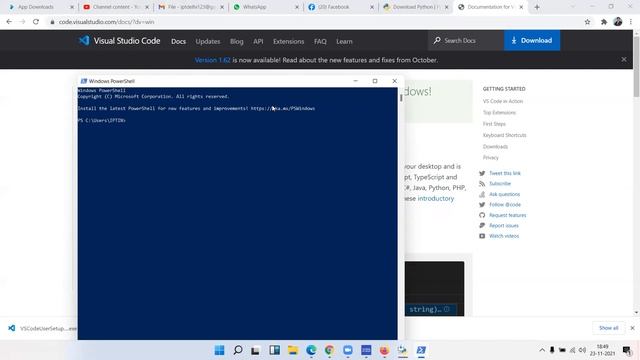Open PowerShell taskbar icon
This screenshot has height=360, width=640.
(x=421, y=350)
